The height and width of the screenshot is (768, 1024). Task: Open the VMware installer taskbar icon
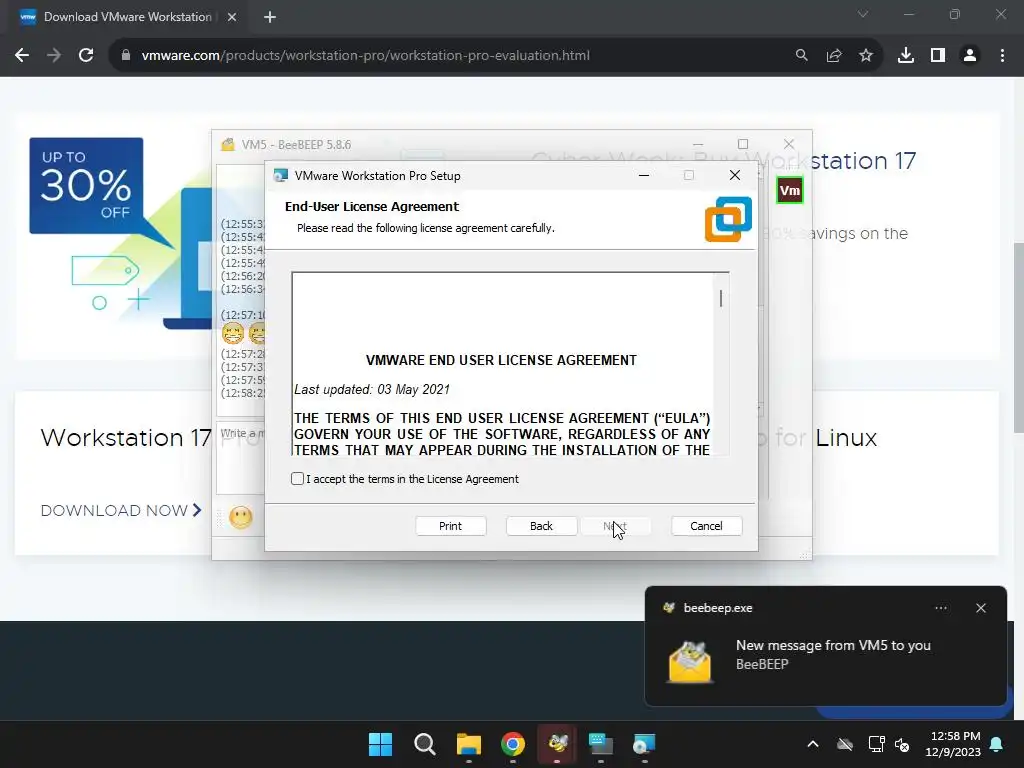(x=645, y=744)
